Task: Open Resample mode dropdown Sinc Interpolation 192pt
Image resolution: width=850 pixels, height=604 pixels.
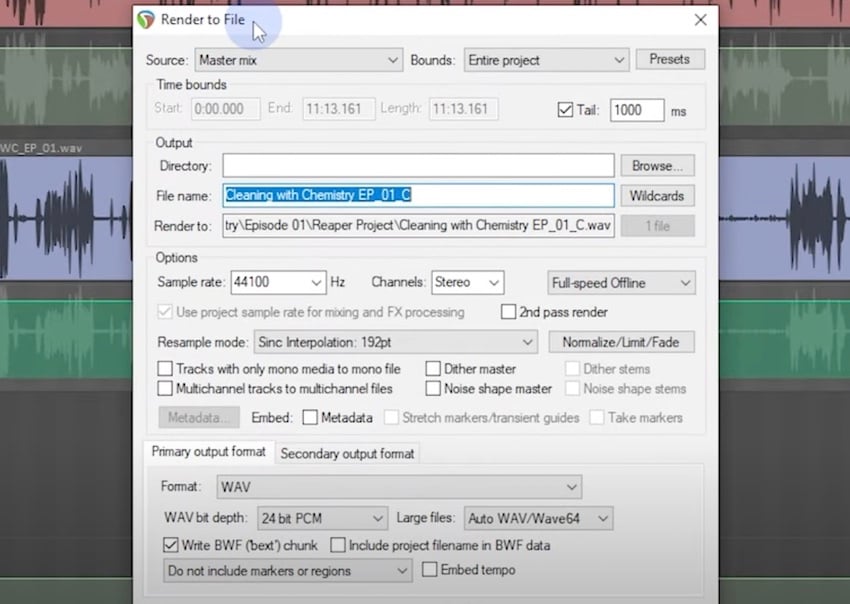Action: click(x=396, y=342)
